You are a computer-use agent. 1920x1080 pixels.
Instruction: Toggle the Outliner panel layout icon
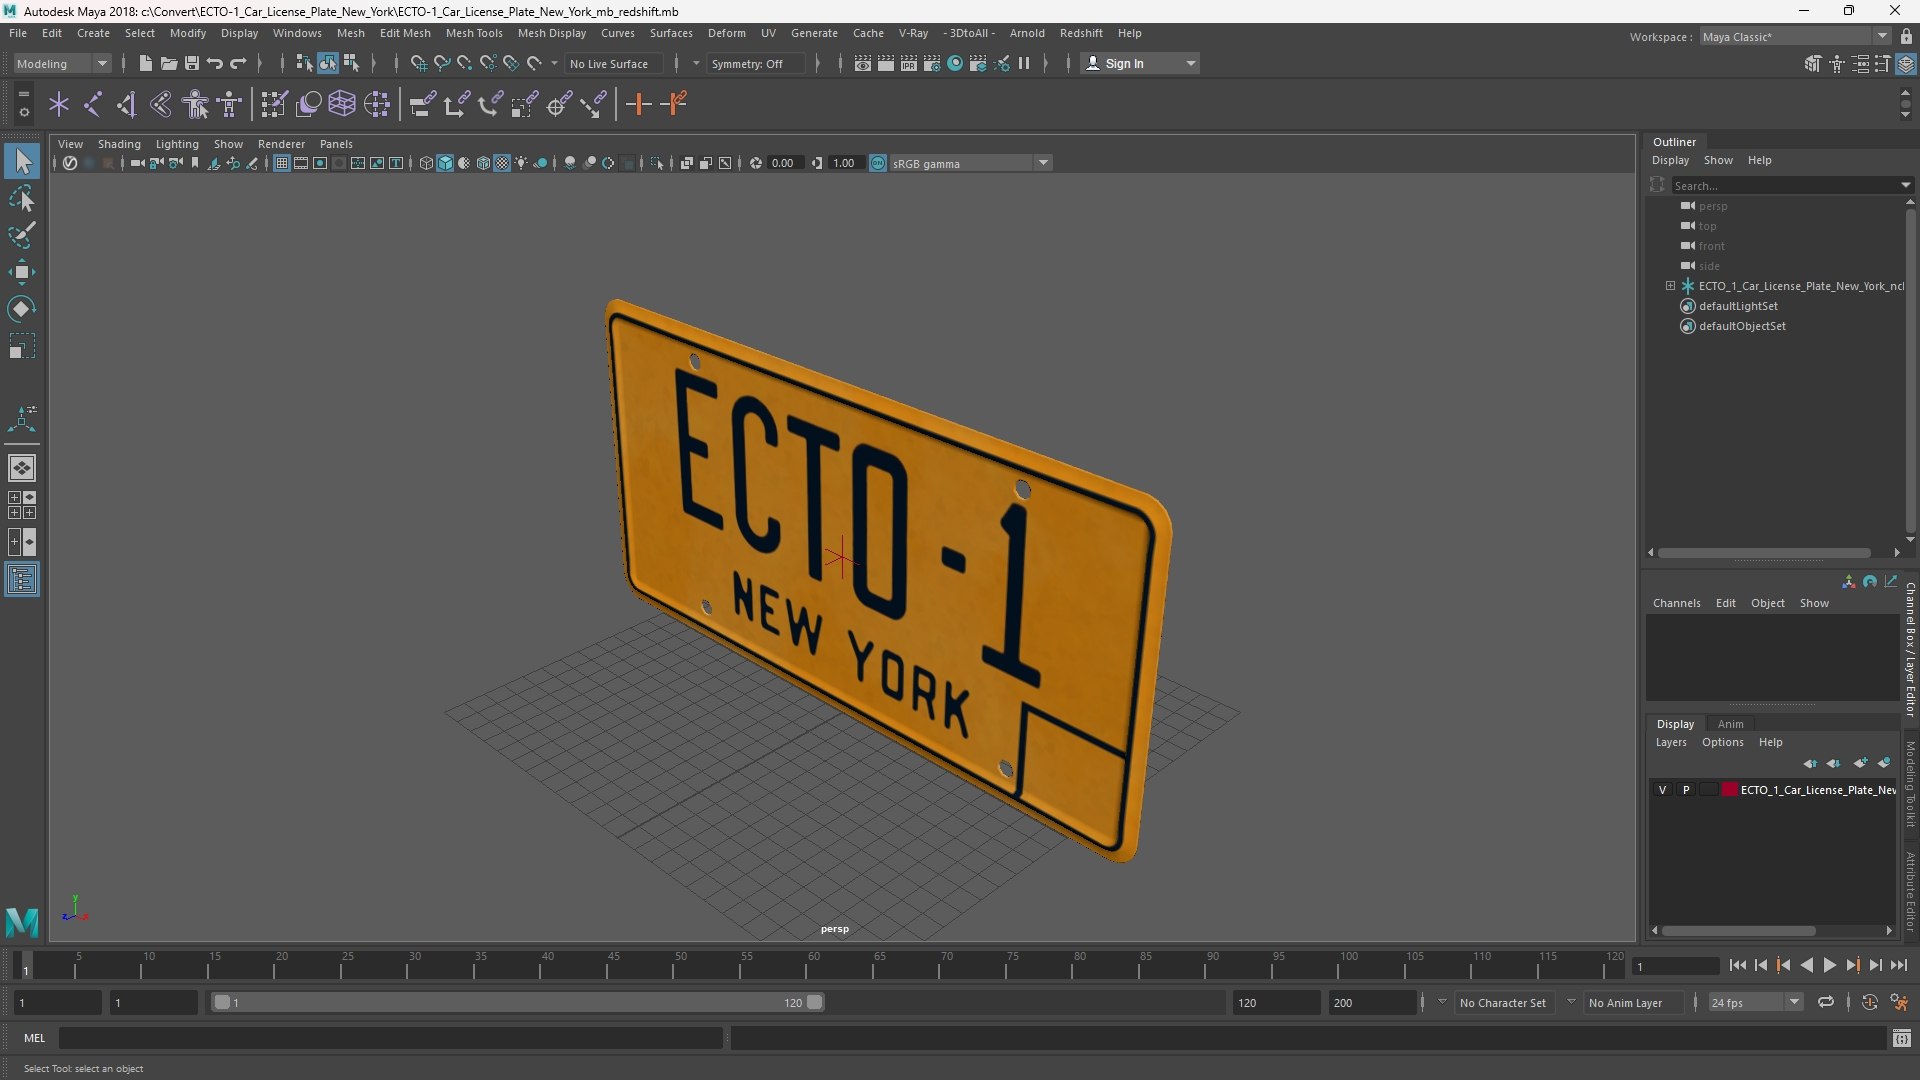click(x=22, y=579)
